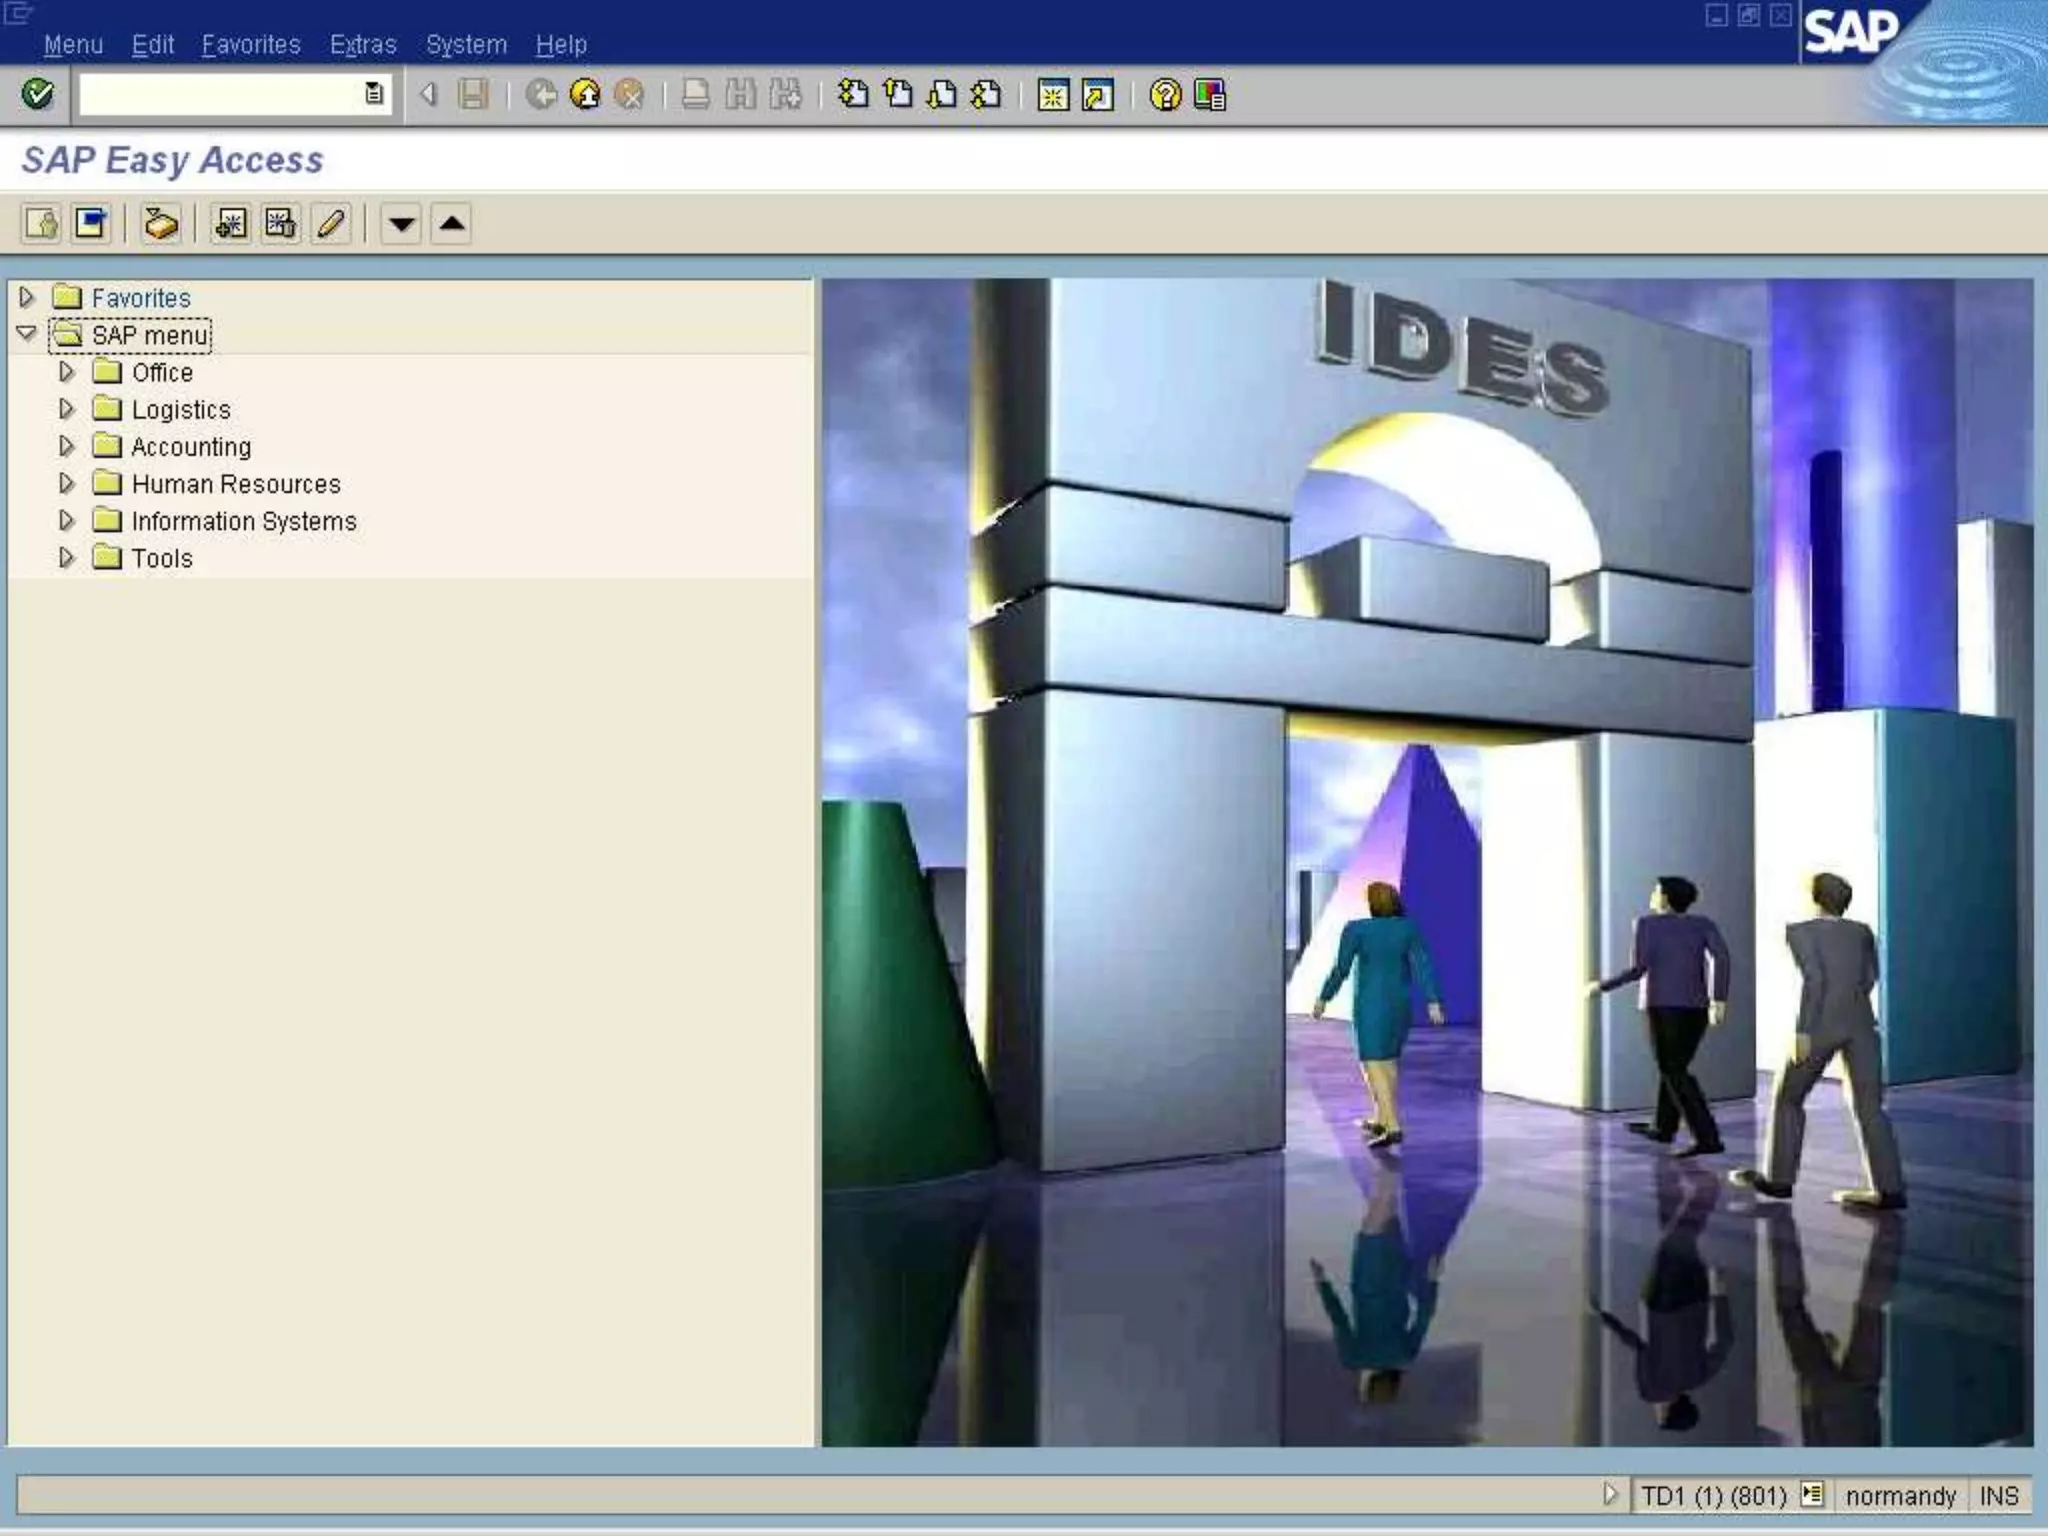Image resolution: width=2048 pixels, height=1536 pixels.
Task: Click the User Menu icon
Action: pyautogui.click(x=41, y=223)
